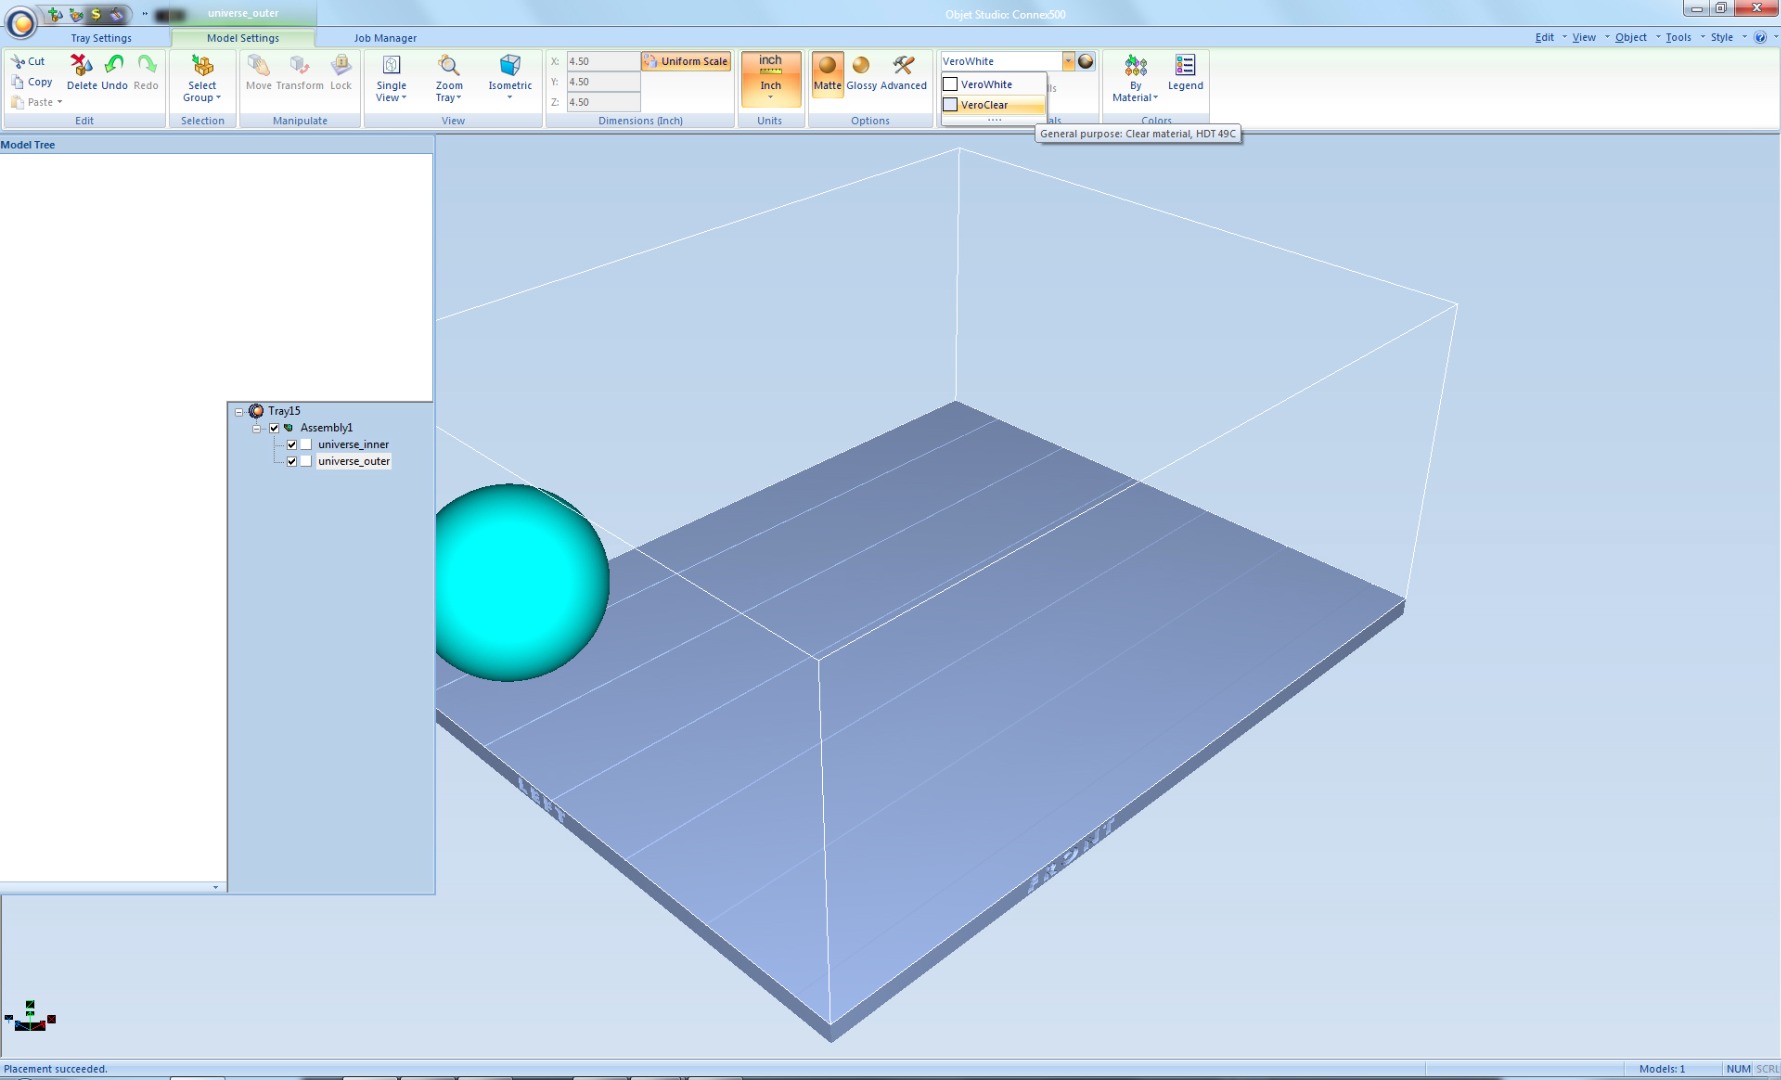Open the Objet Studio application orb menu
1781x1080 pixels.
[x=21, y=21]
